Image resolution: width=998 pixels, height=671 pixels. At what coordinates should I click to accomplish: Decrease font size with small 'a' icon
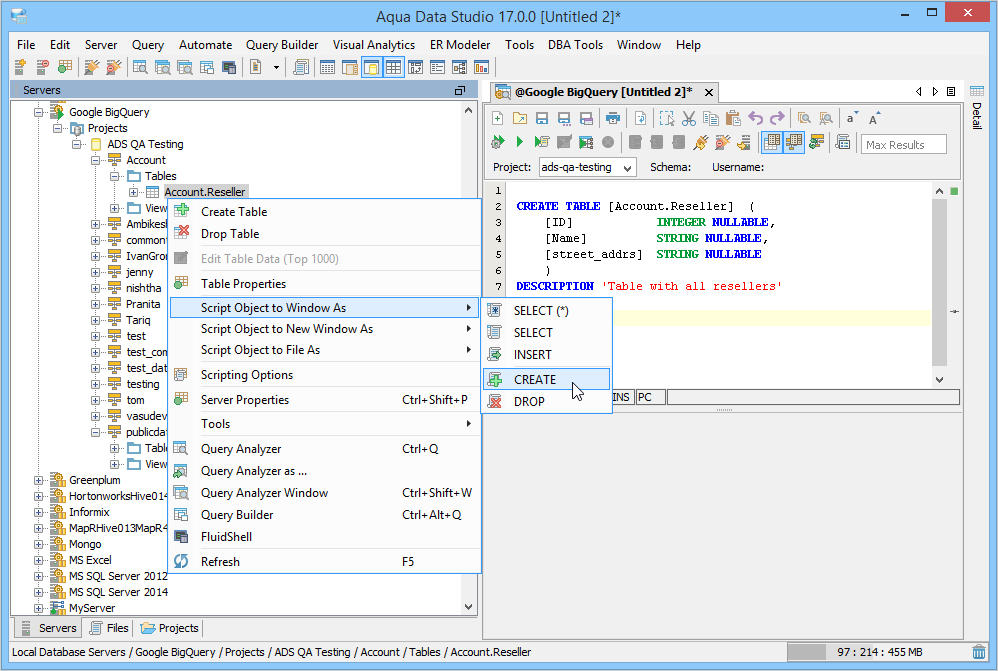coord(852,118)
